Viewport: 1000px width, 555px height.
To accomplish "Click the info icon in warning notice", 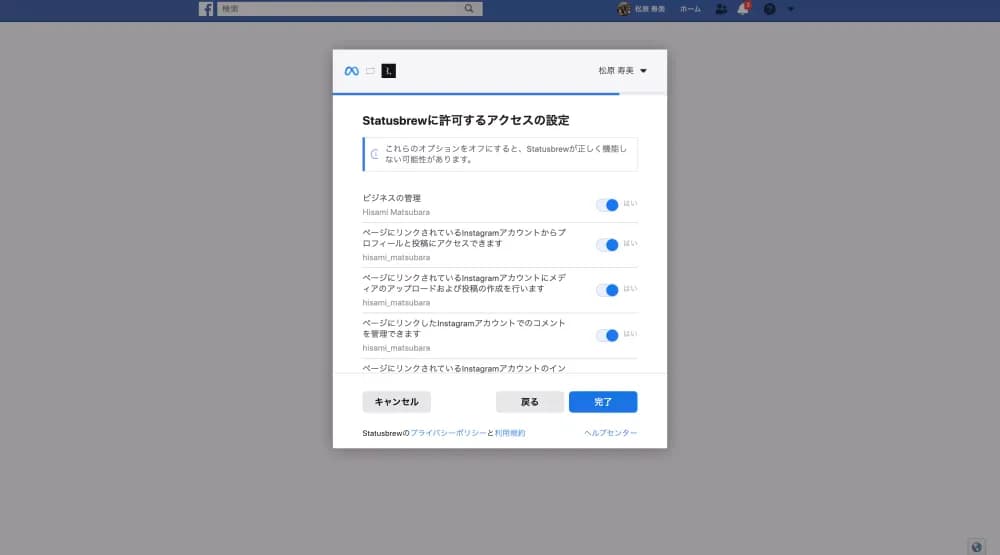I will click(x=375, y=154).
